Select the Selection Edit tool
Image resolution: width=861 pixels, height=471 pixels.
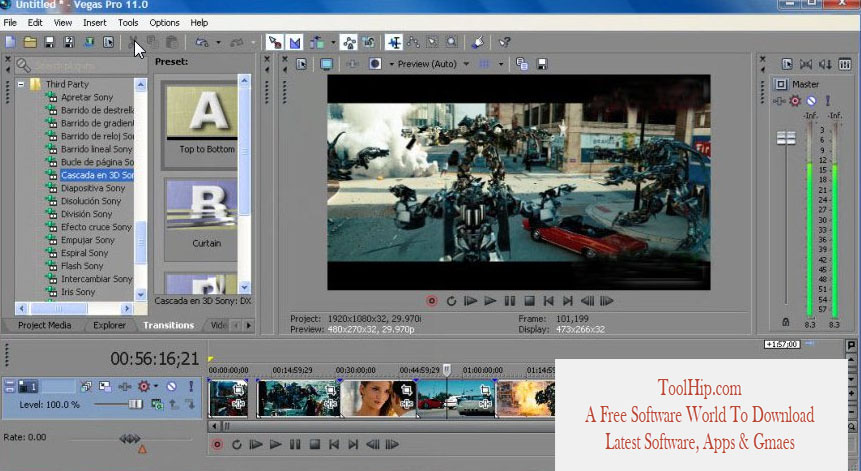click(x=432, y=42)
